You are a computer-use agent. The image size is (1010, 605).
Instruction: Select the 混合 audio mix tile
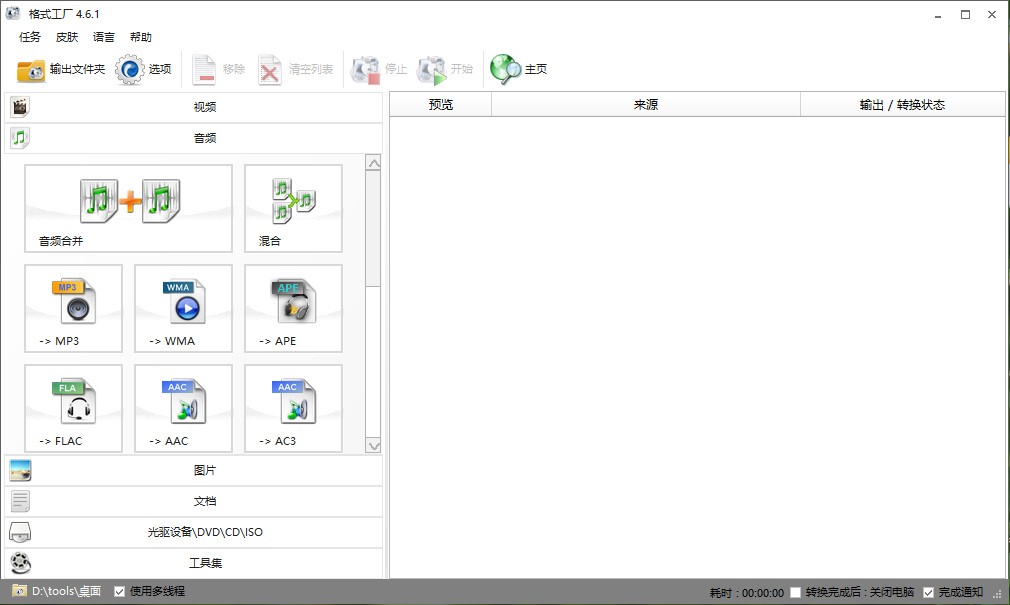[x=293, y=208]
